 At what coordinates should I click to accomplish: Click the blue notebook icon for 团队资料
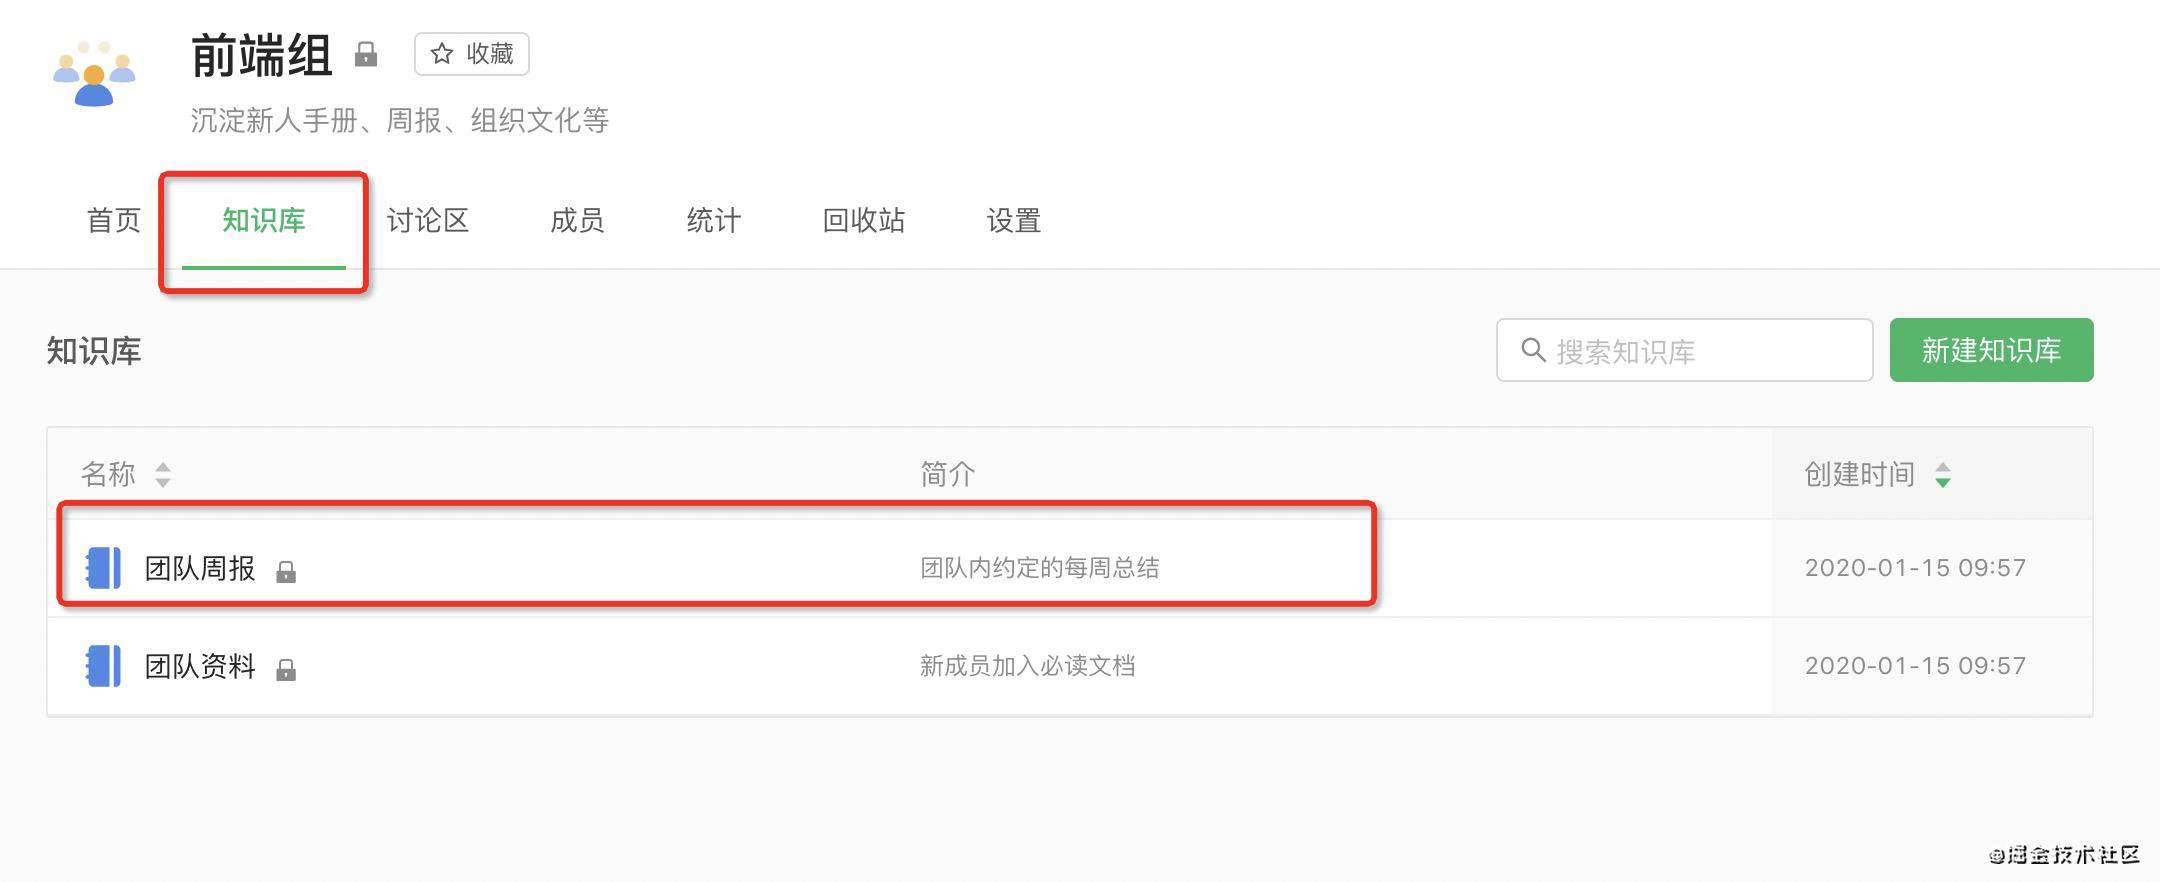pos(103,666)
